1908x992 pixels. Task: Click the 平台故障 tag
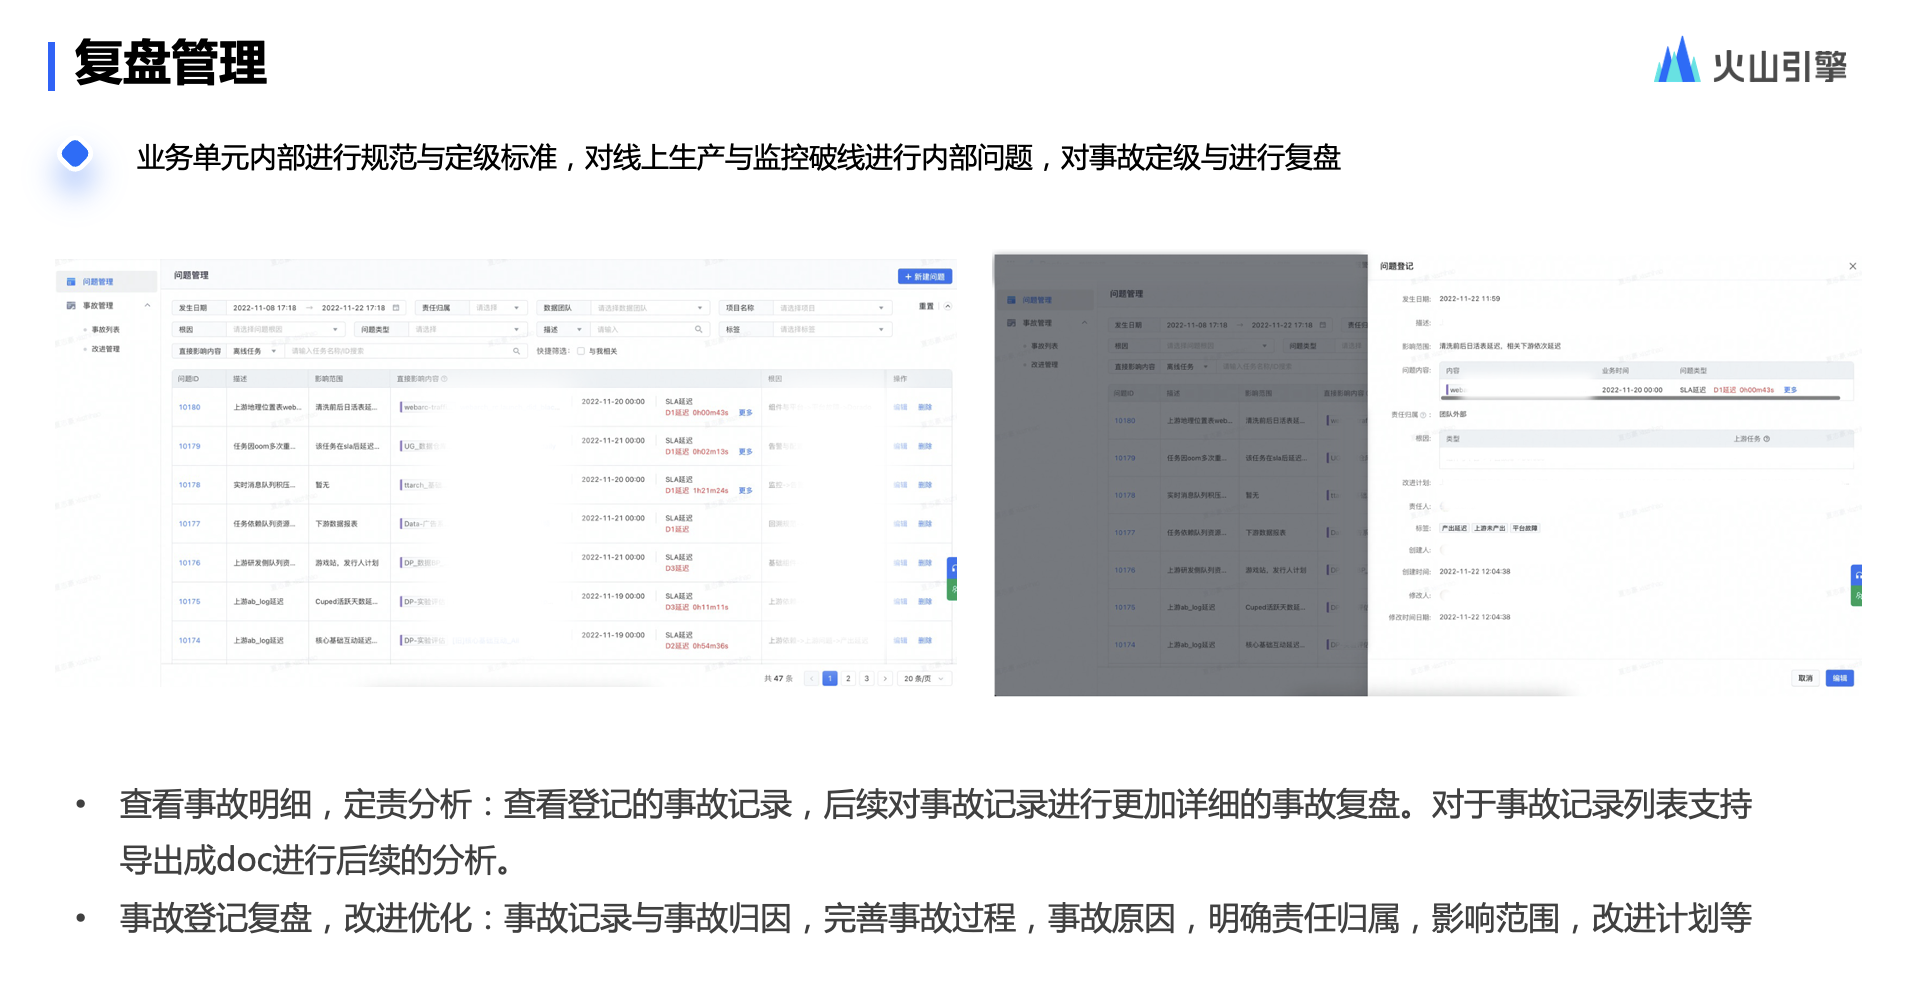(1525, 528)
